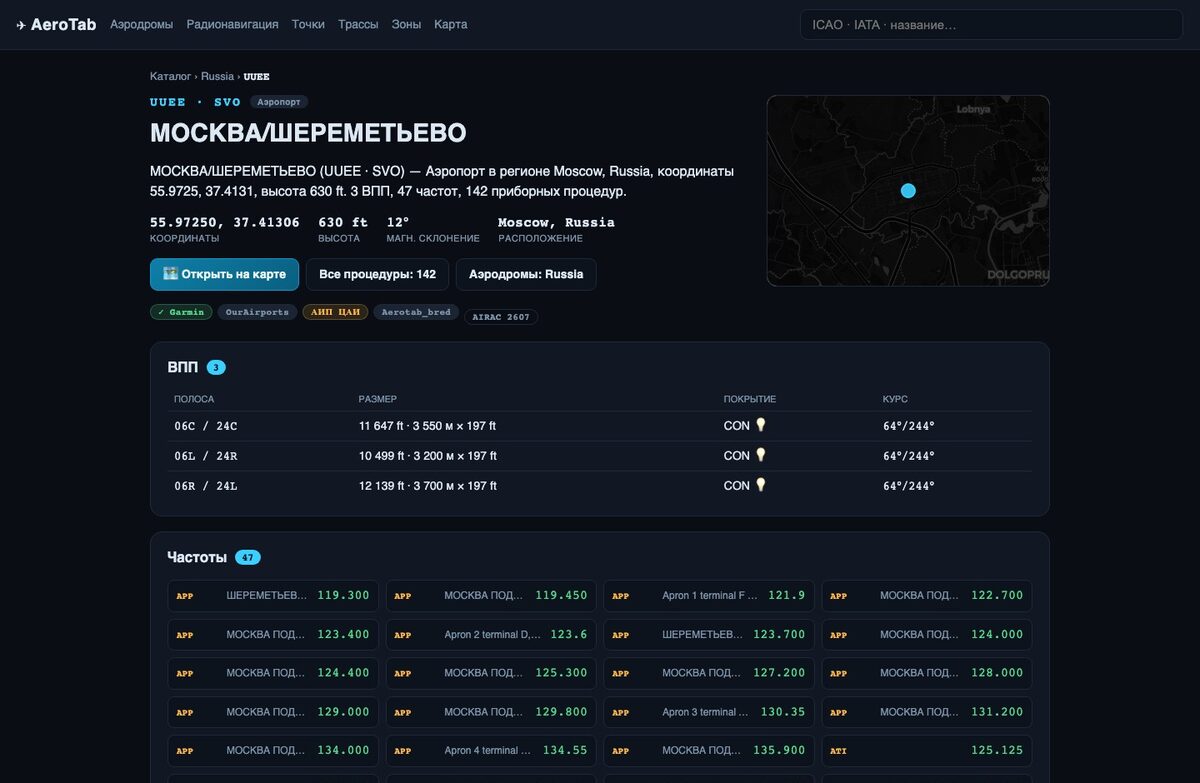This screenshot has width=1200, height=783.
Task: Select the 125.300 frequency card
Action: (x=491, y=673)
